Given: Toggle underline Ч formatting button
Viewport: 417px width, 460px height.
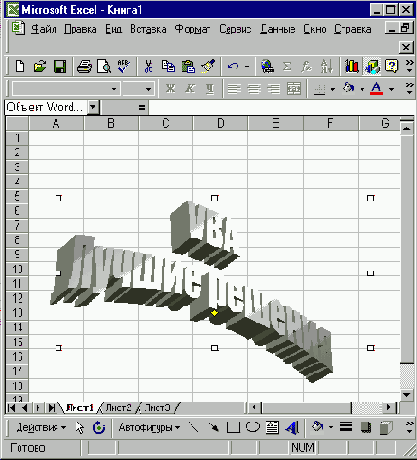Looking at the screenshot, I should point(210,89).
